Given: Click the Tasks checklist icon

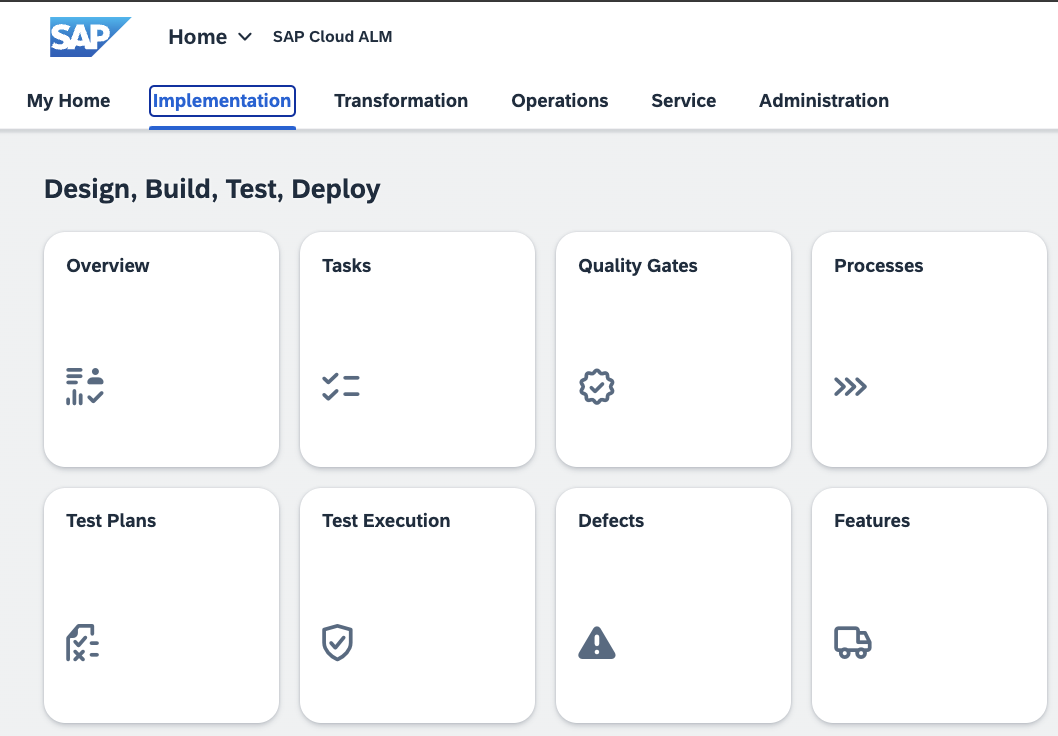Looking at the screenshot, I should pos(341,386).
